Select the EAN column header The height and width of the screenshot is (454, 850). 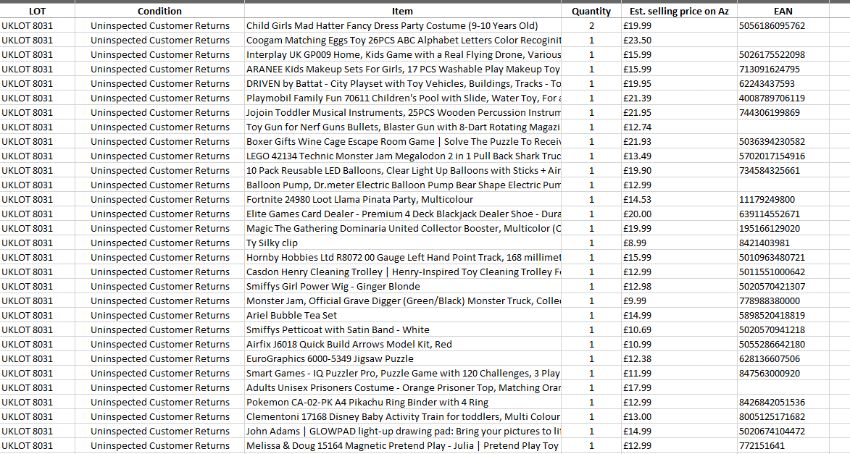coord(783,11)
